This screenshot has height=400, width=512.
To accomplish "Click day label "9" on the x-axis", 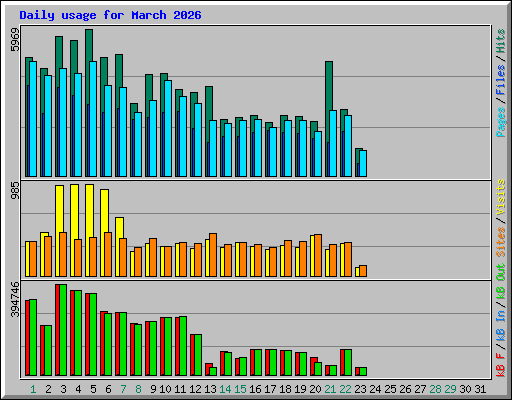I will [x=153, y=389].
